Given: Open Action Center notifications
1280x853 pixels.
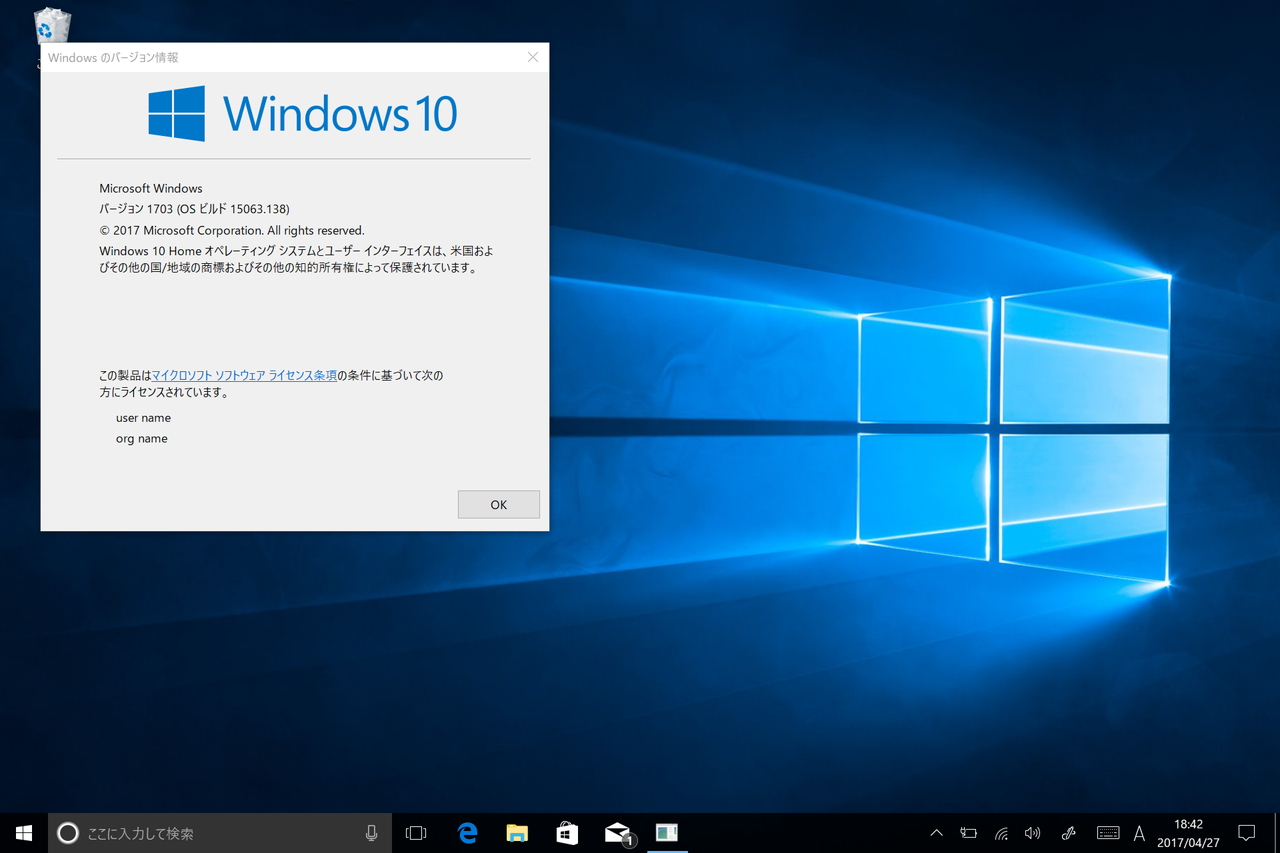Looking at the screenshot, I should 1246,832.
